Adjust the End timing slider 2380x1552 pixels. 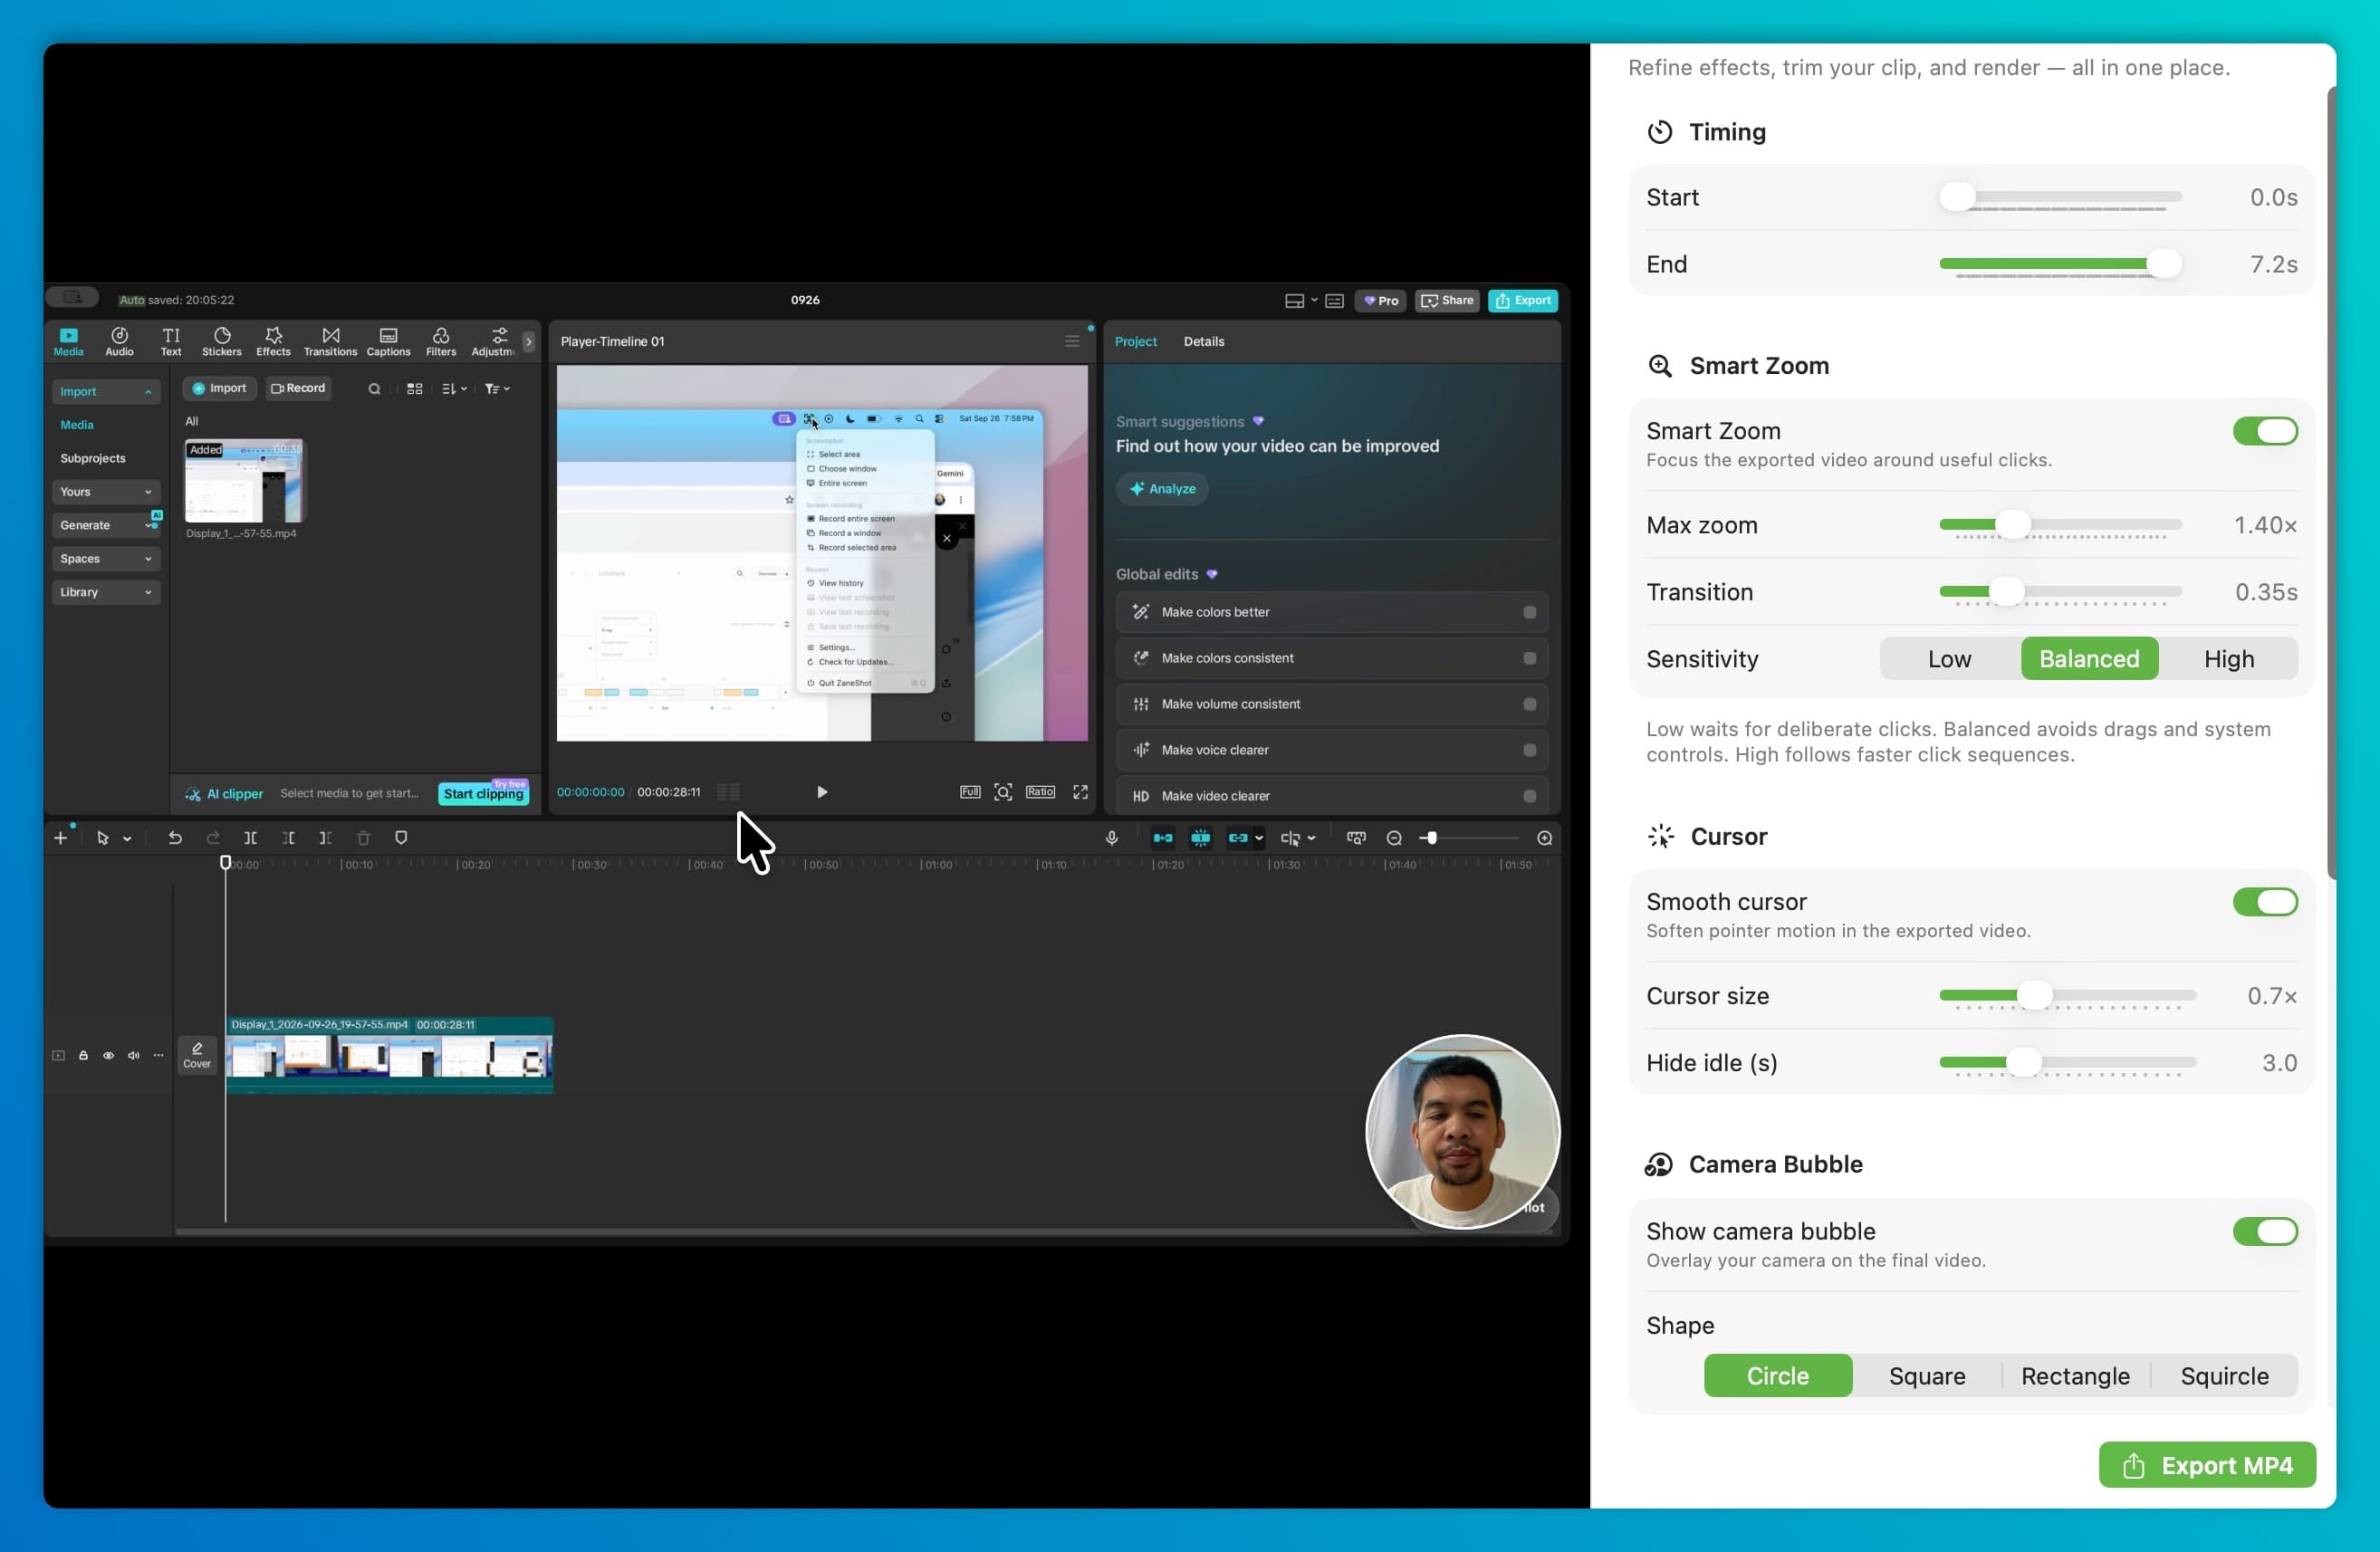[x=2164, y=264]
